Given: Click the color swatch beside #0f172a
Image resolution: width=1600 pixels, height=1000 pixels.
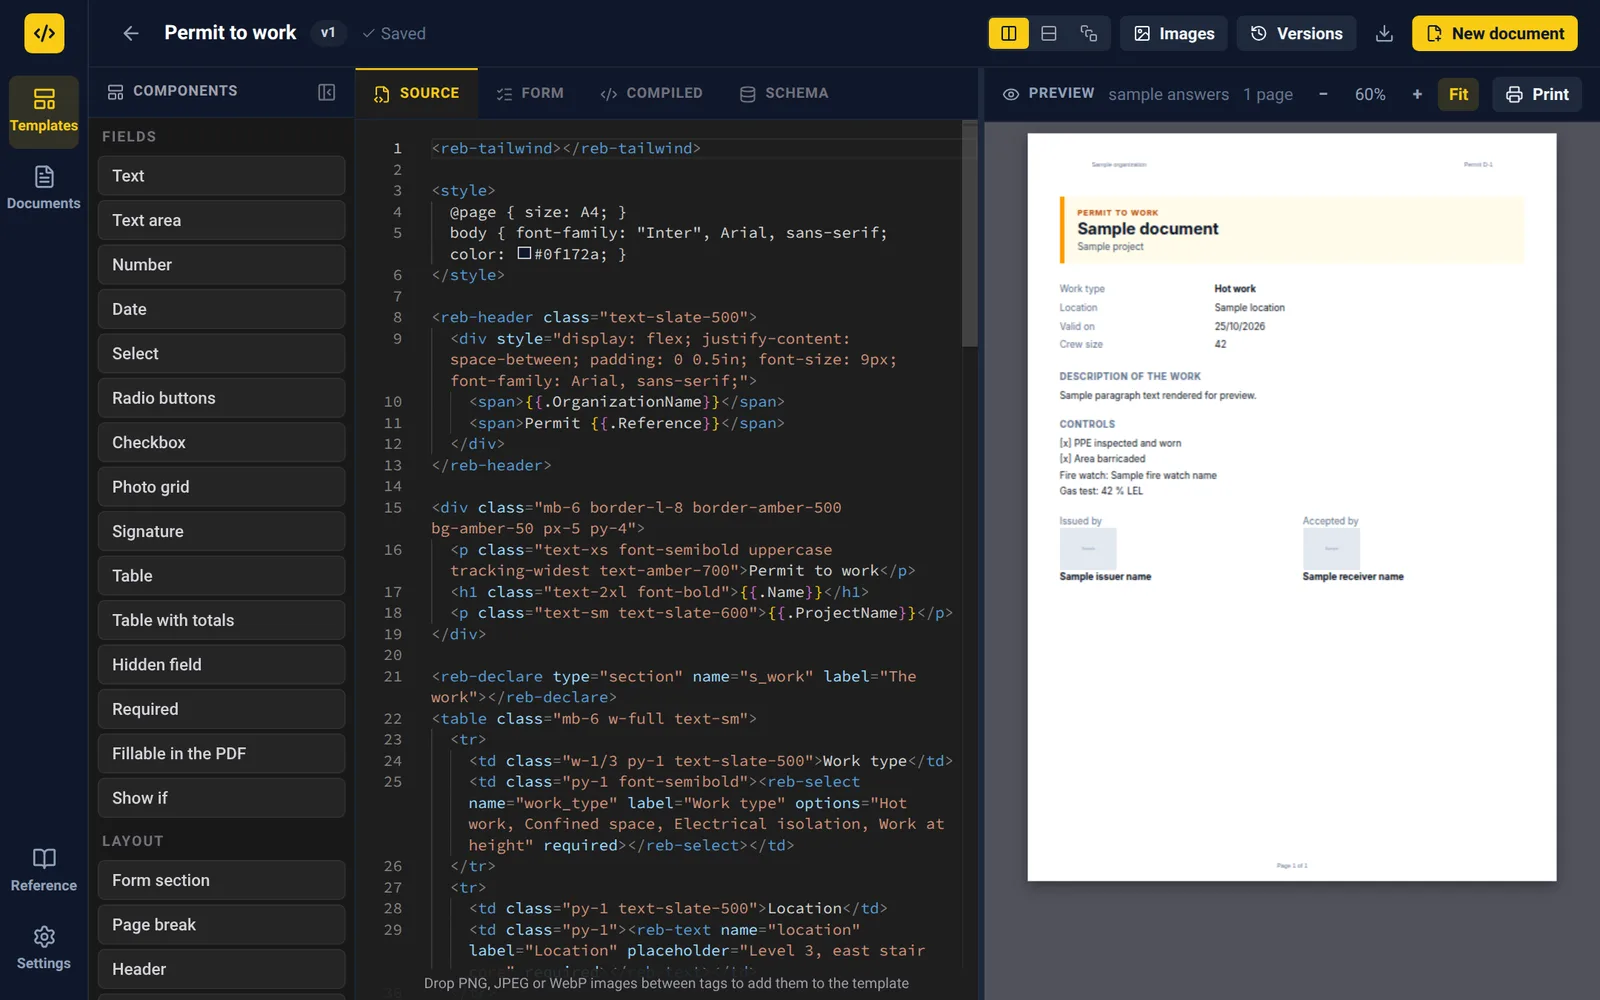Looking at the screenshot, I should tap(524, 253).
